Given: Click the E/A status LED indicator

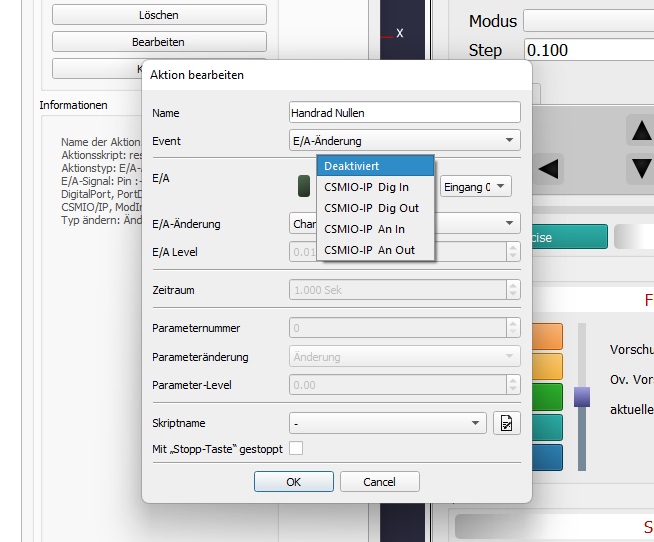Looking at the screenshot, I should point(304,186).
